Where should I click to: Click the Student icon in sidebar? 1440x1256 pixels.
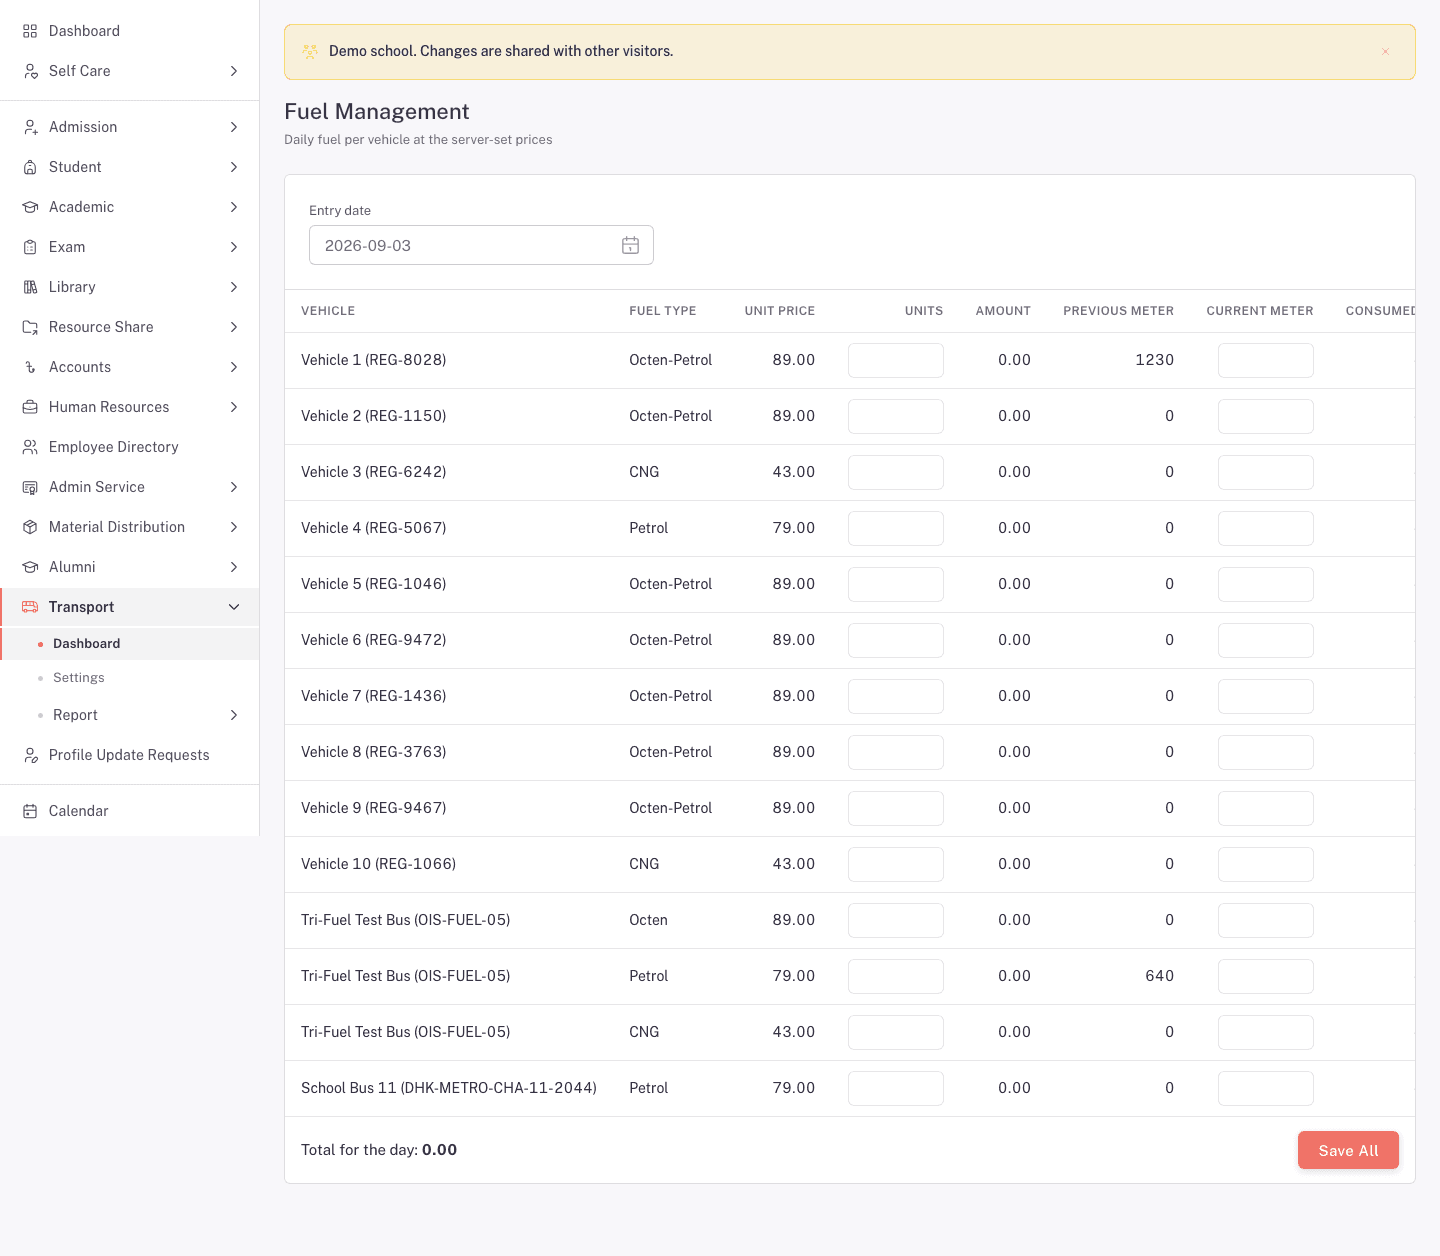[30, 167]
